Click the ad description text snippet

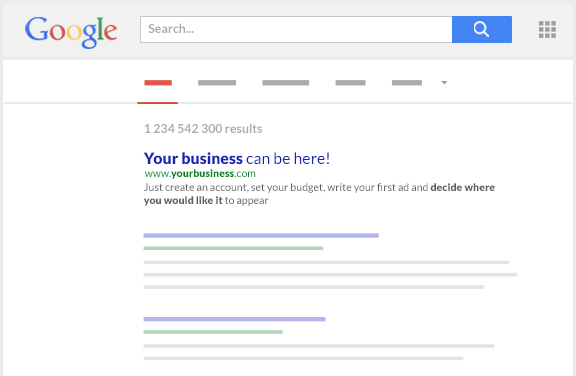tap(319, 194)
